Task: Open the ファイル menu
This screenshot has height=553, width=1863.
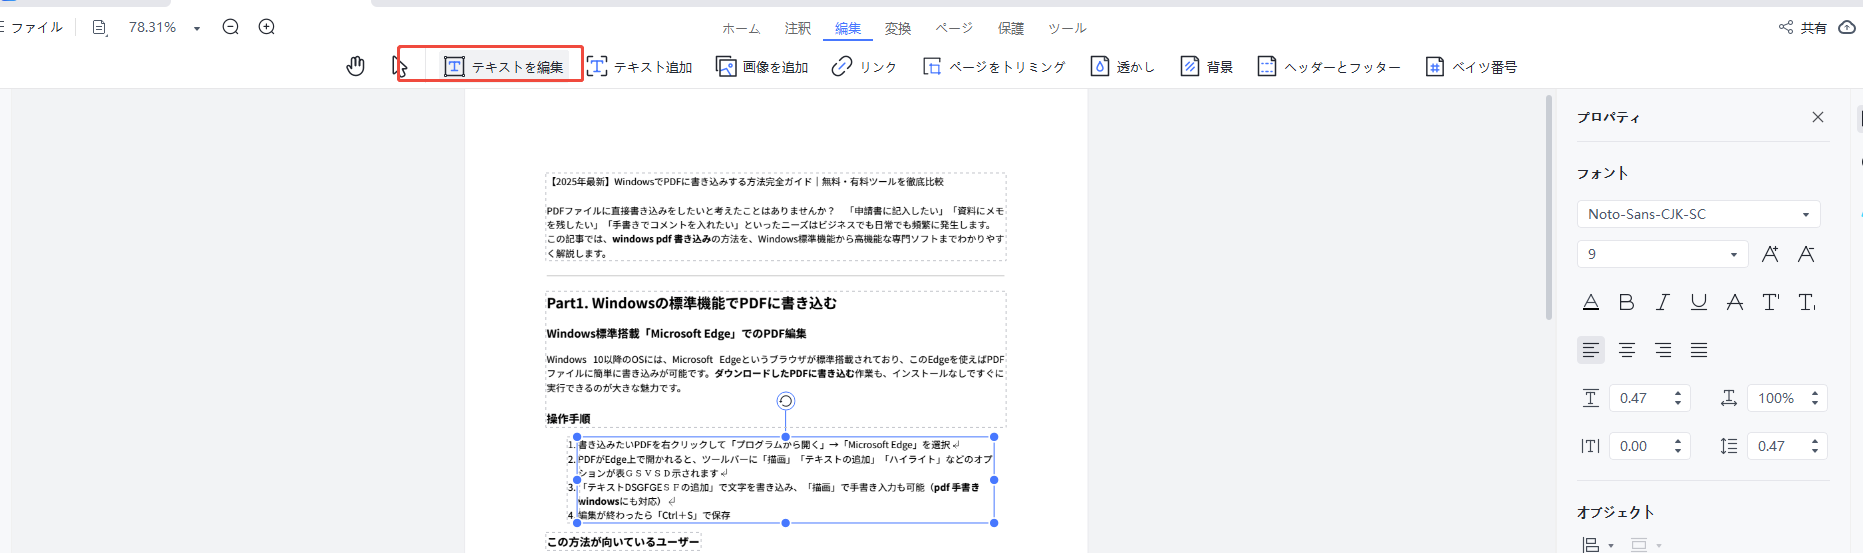Action: click(36, 28)
